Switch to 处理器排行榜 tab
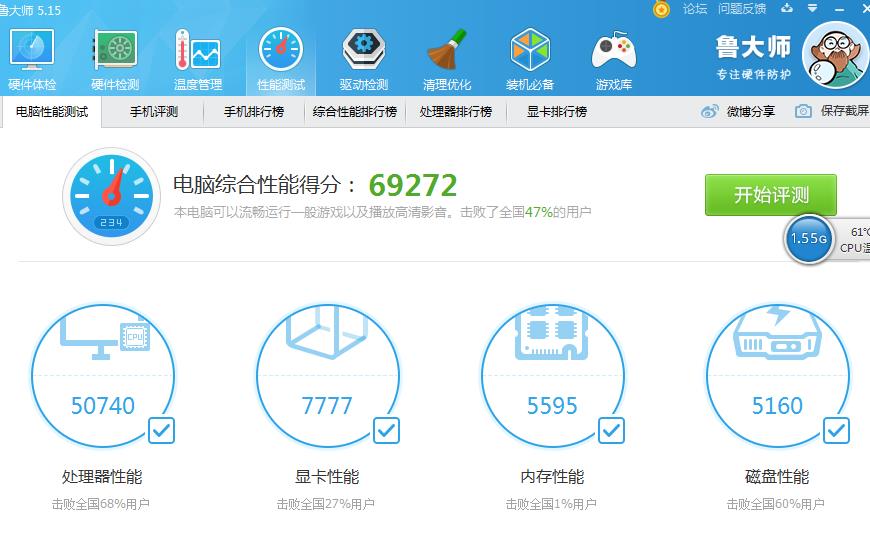The width and height of the screenshot is (870, 553). [456, 112]
